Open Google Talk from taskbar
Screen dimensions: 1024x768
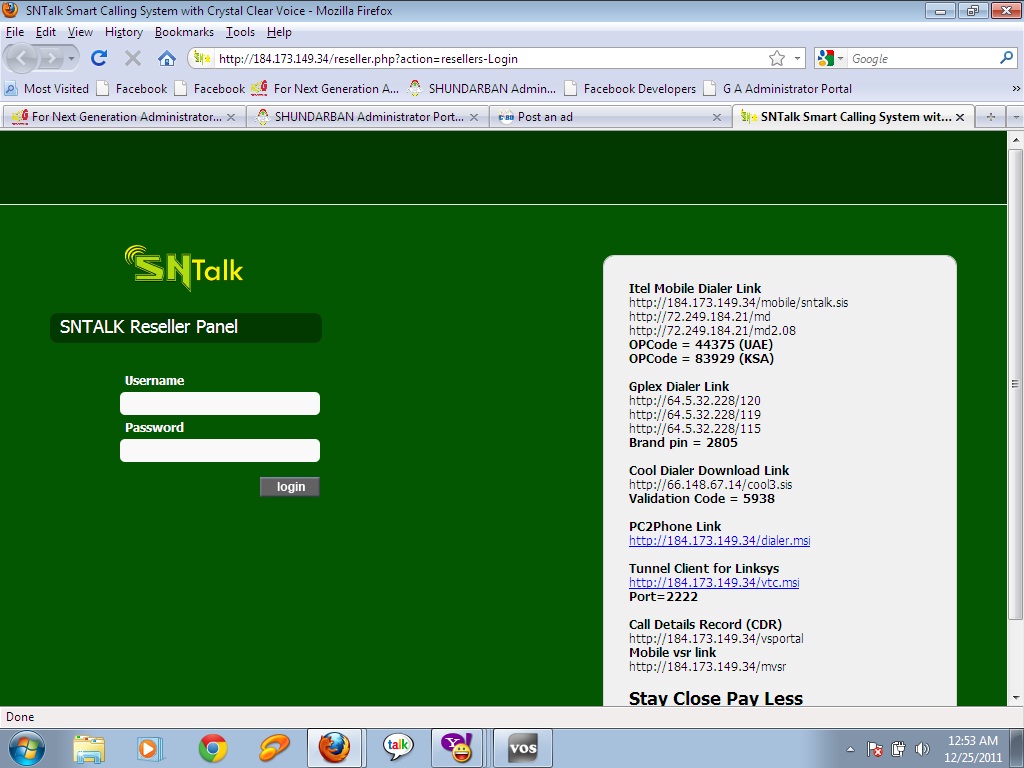click(x=398, y=748)
